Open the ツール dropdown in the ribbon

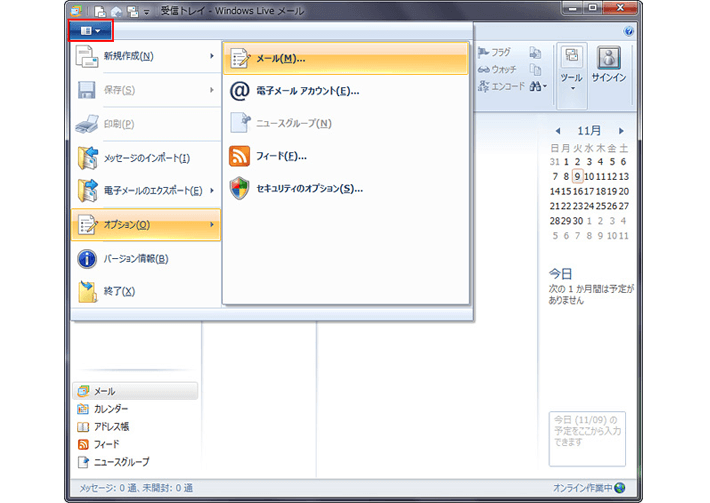point(572,70)
